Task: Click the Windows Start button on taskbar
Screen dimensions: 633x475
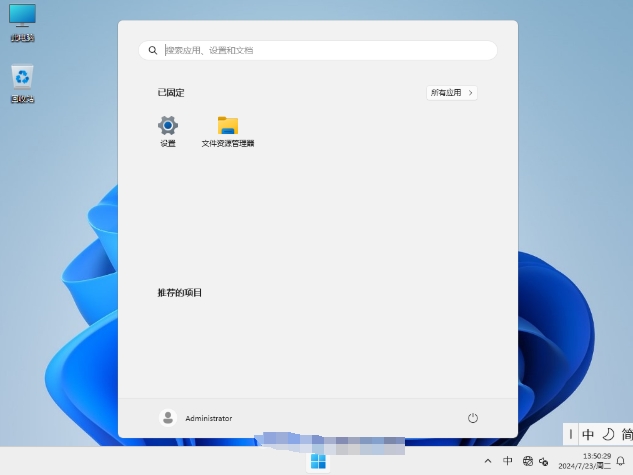Action: [x=318, y=461]
